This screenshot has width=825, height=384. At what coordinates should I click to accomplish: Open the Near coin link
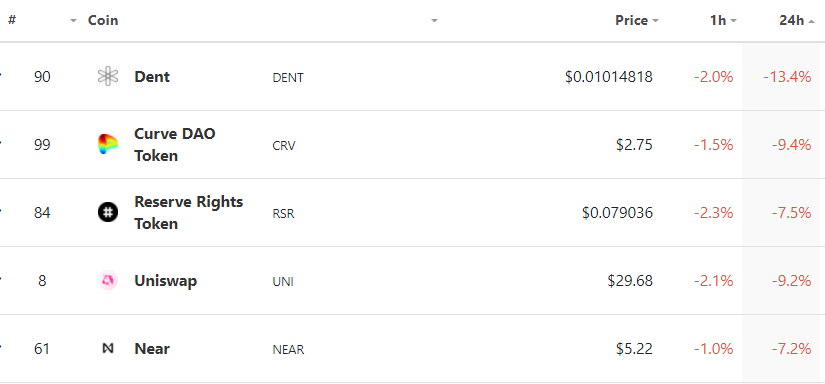[152, 348]
